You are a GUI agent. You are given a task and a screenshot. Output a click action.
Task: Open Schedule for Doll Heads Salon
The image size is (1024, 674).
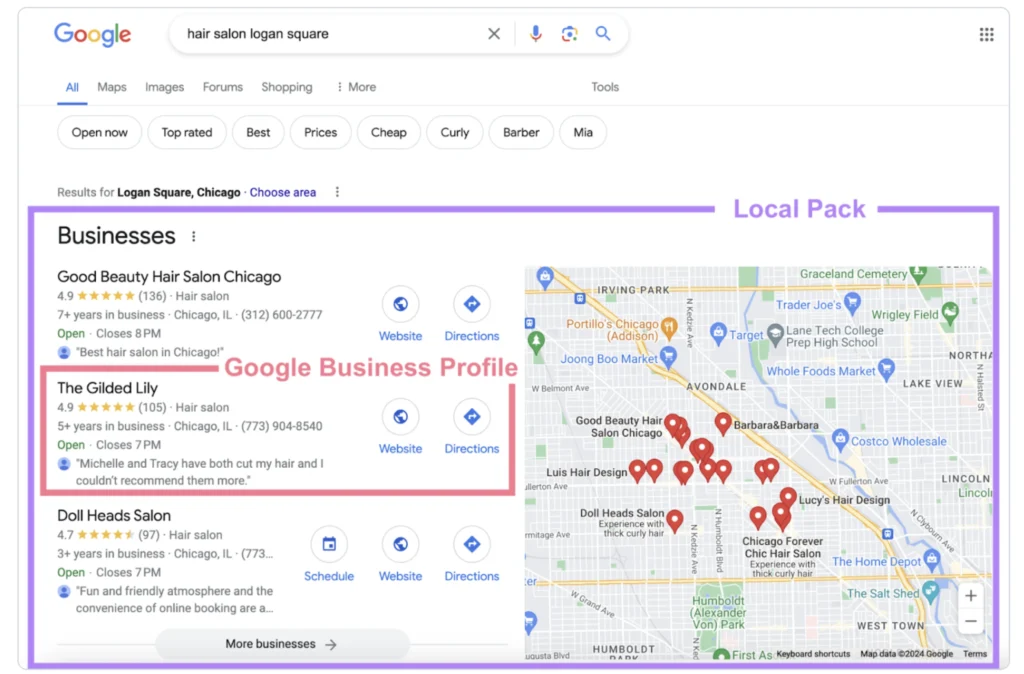tap(329, 545)
